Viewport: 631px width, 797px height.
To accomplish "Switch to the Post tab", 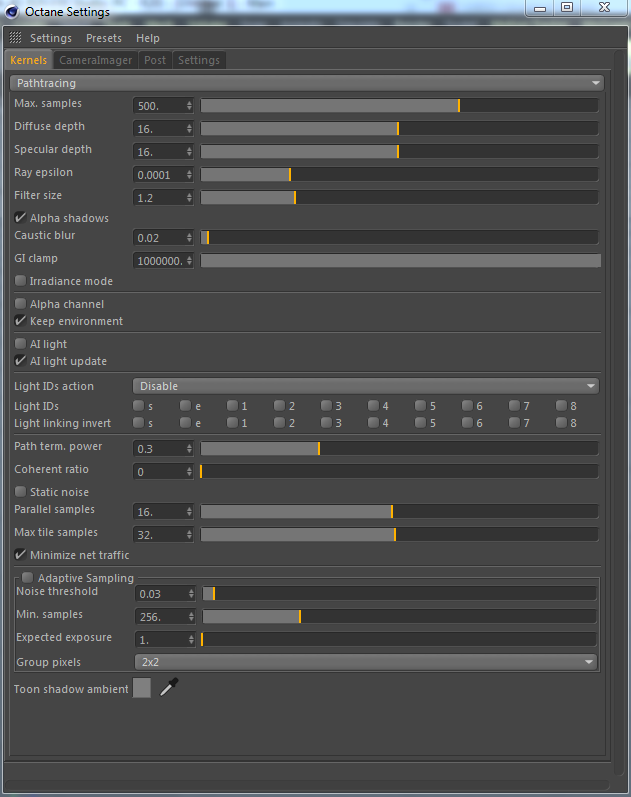I will (x=155, y=60).
